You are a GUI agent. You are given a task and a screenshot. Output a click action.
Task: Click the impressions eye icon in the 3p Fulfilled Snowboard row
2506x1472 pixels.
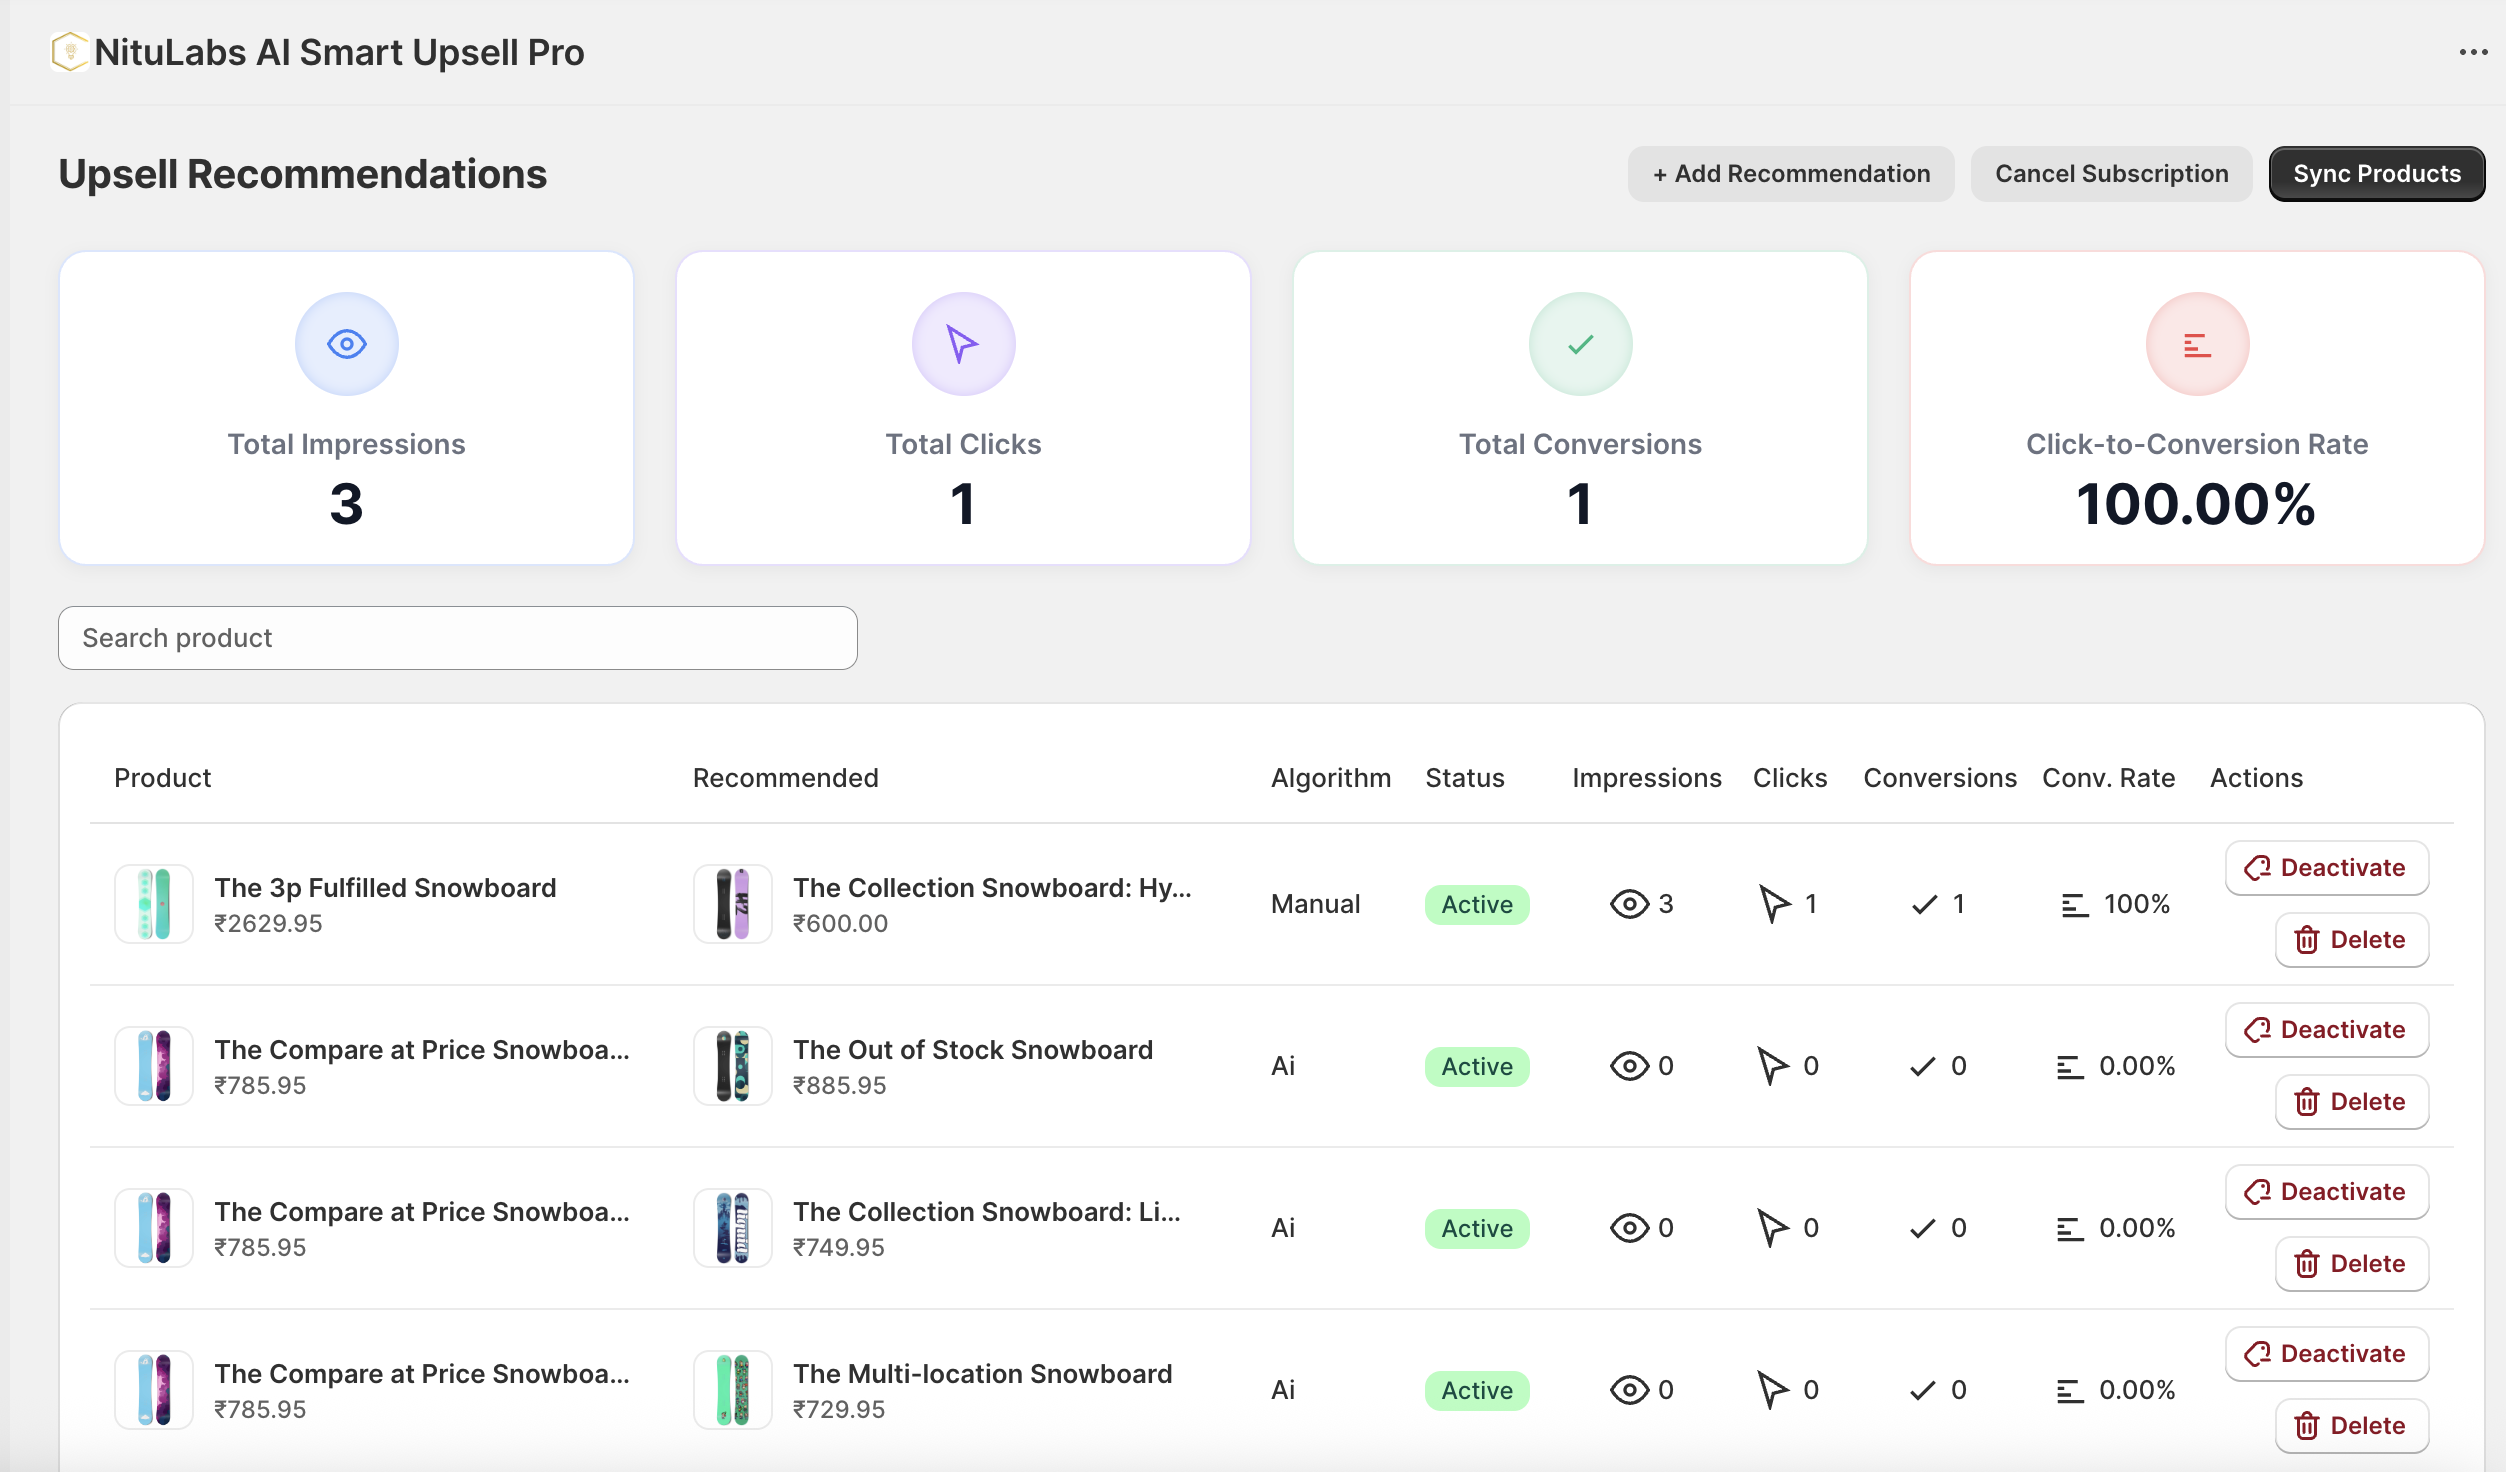[1630, 903]
